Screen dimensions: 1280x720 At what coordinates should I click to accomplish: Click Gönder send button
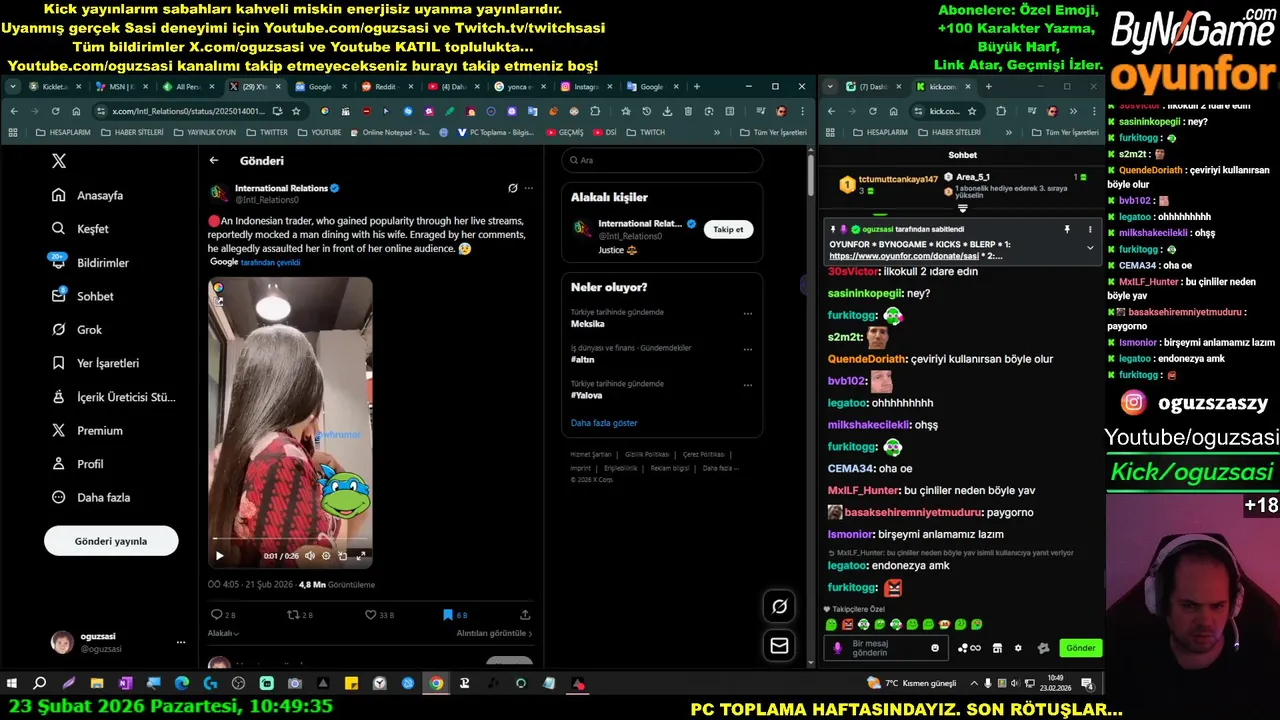(x=1080, y=648)
